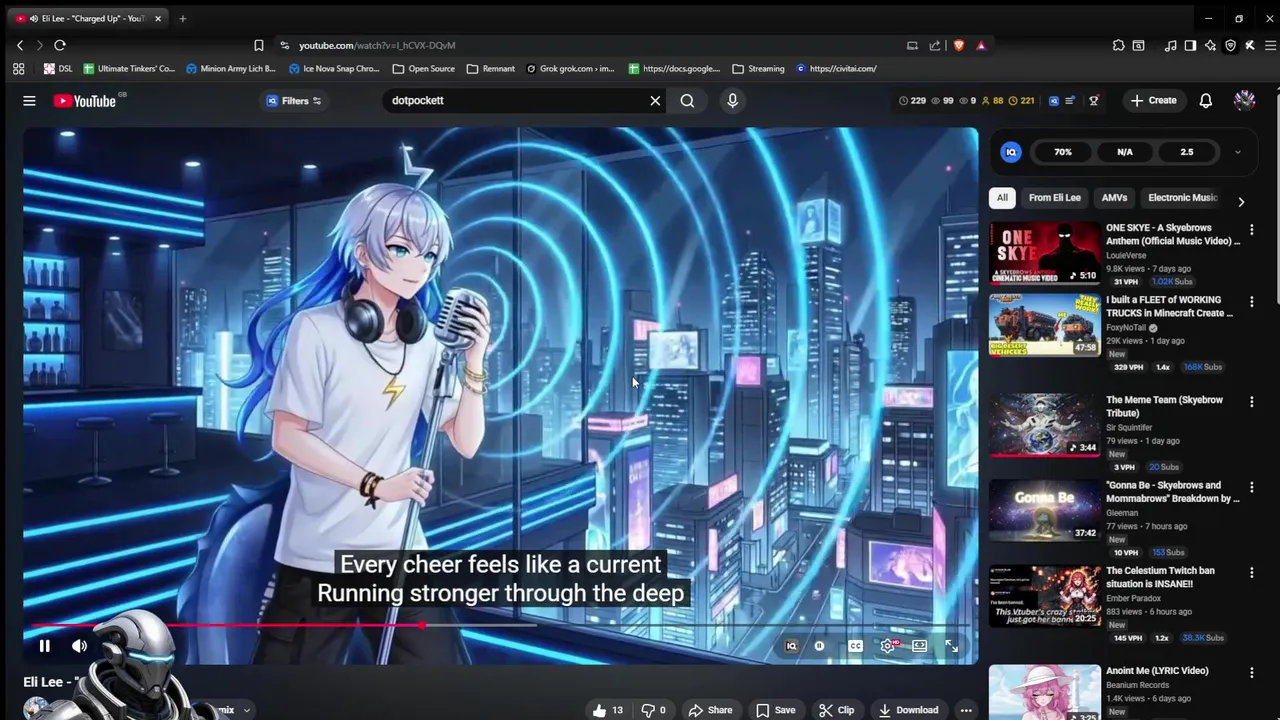The image size is (1280, 720).
Task: Open the Streaming bookmarks folder
Action: [x=758, y=69]
